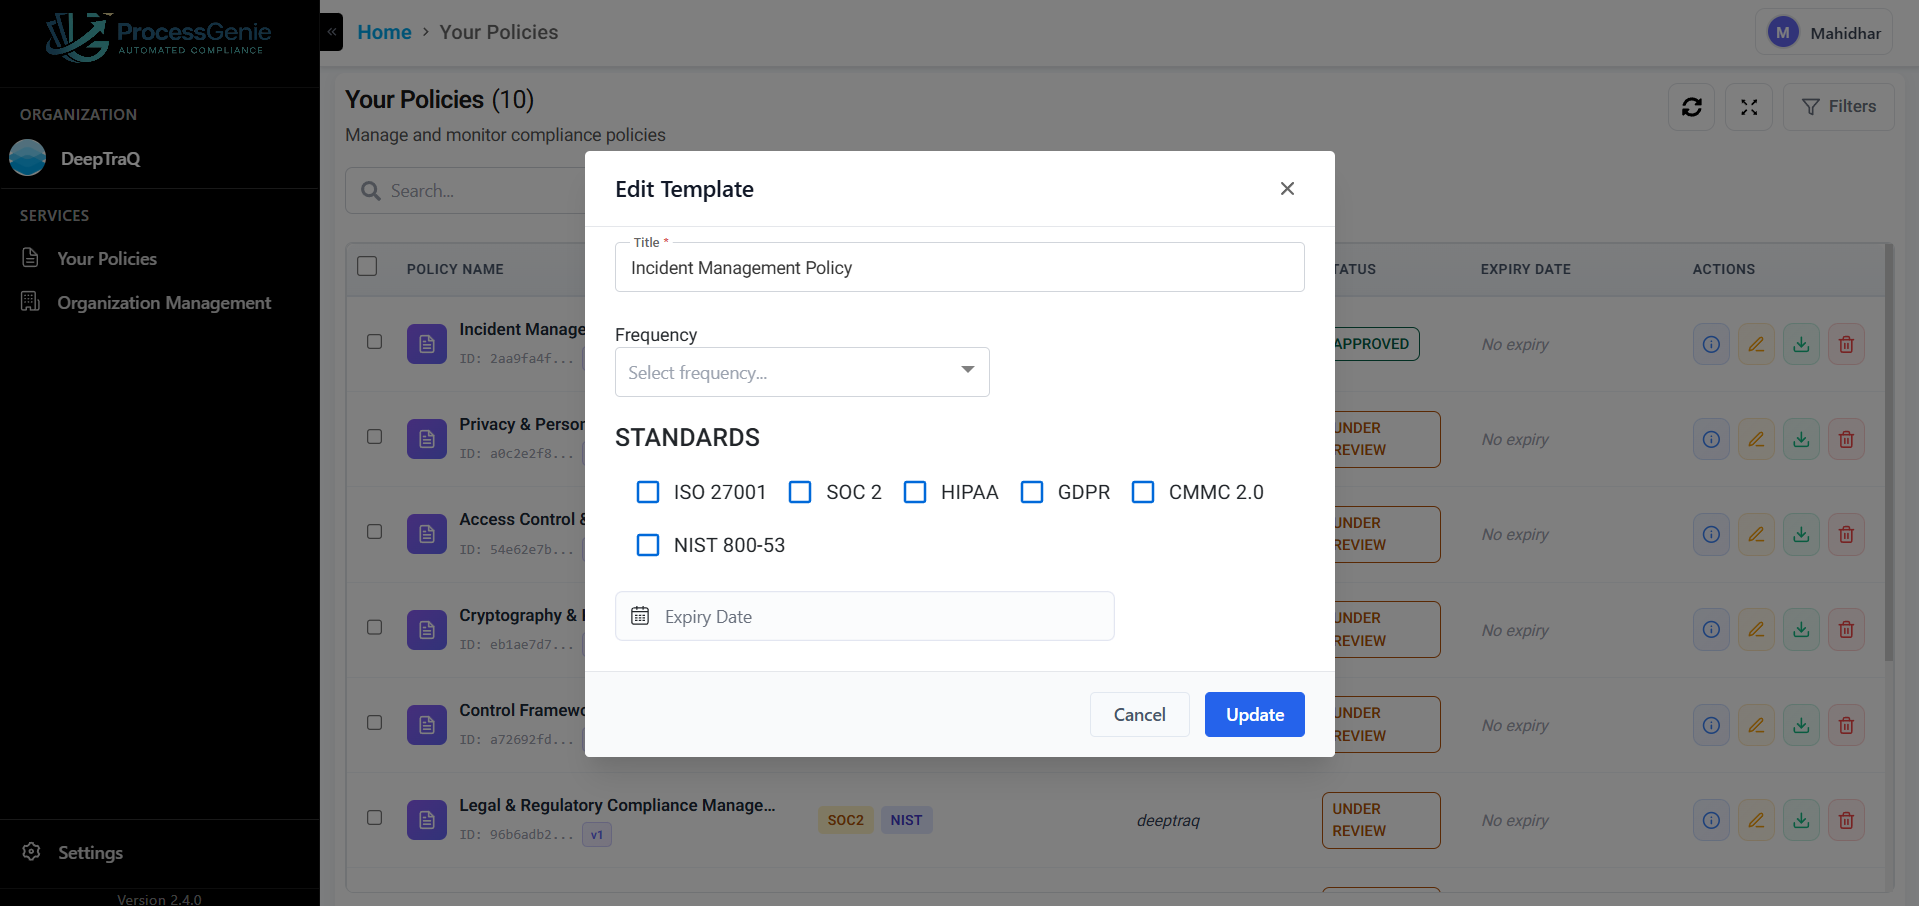Viewport: 1919px width, 906px height.
Task: Edit the Control Framework policy
Action: (x=1756, y=725)
